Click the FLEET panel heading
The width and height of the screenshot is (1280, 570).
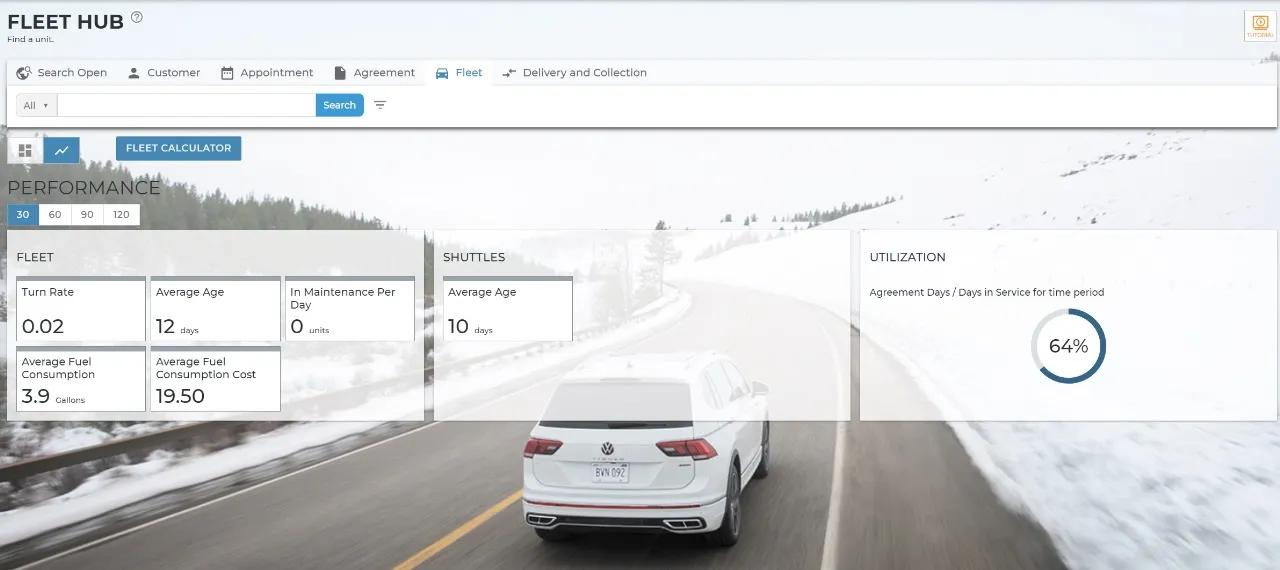point(35,257)
